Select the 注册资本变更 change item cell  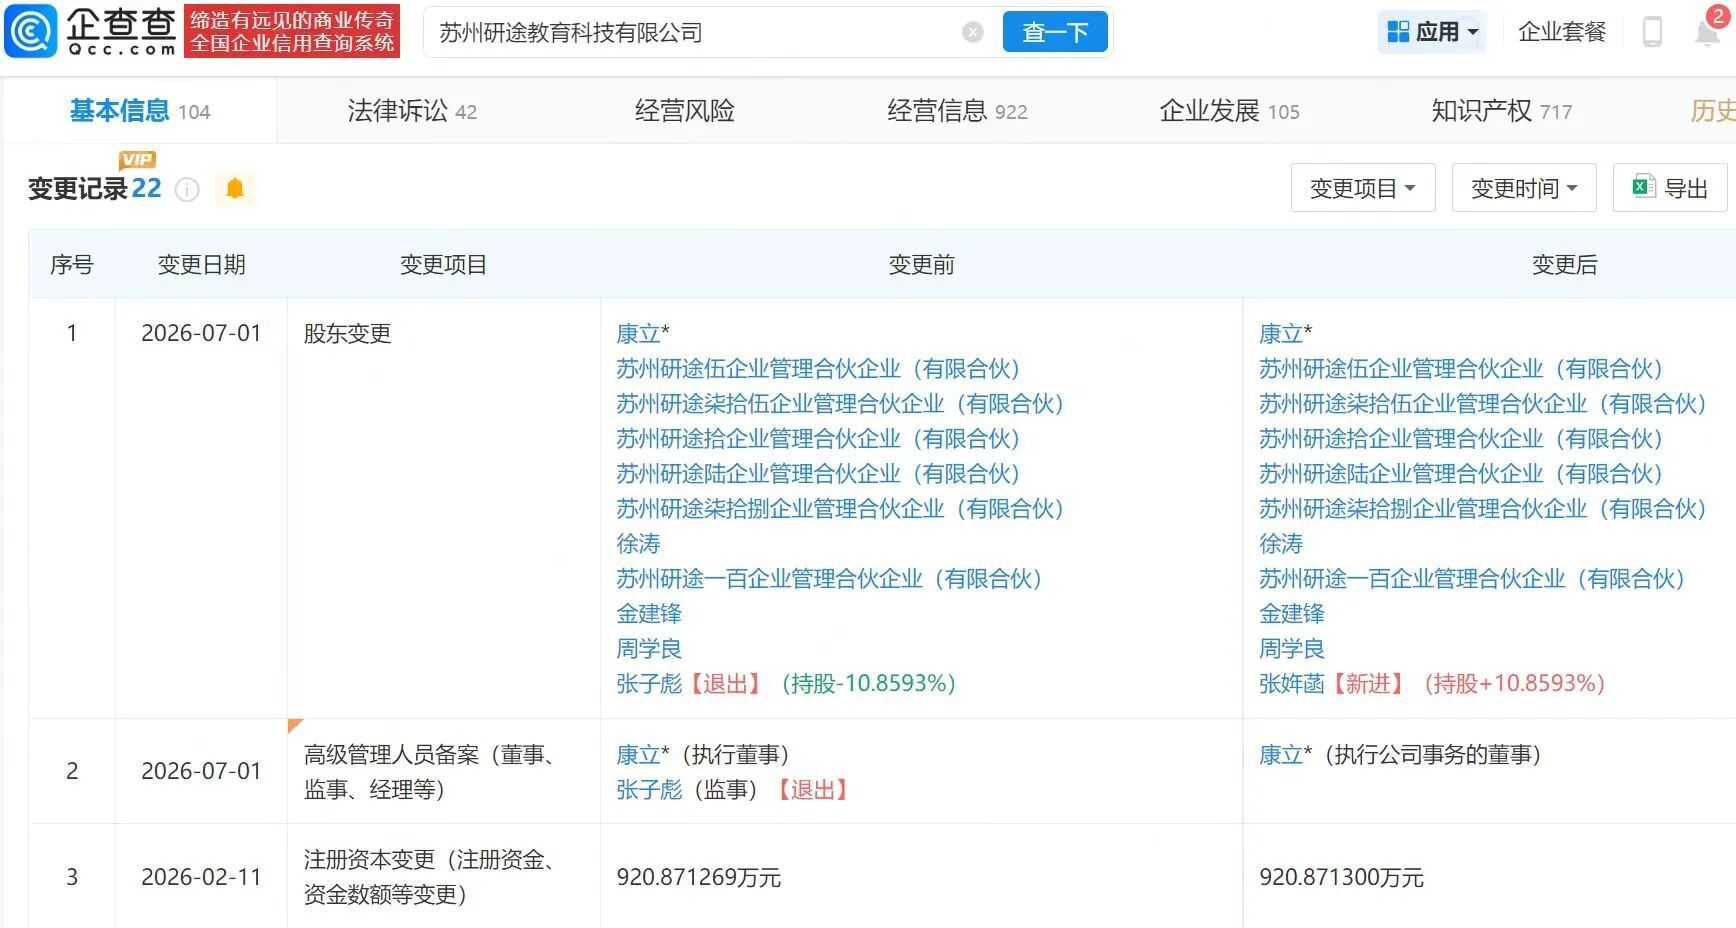[x=444, y=876]
